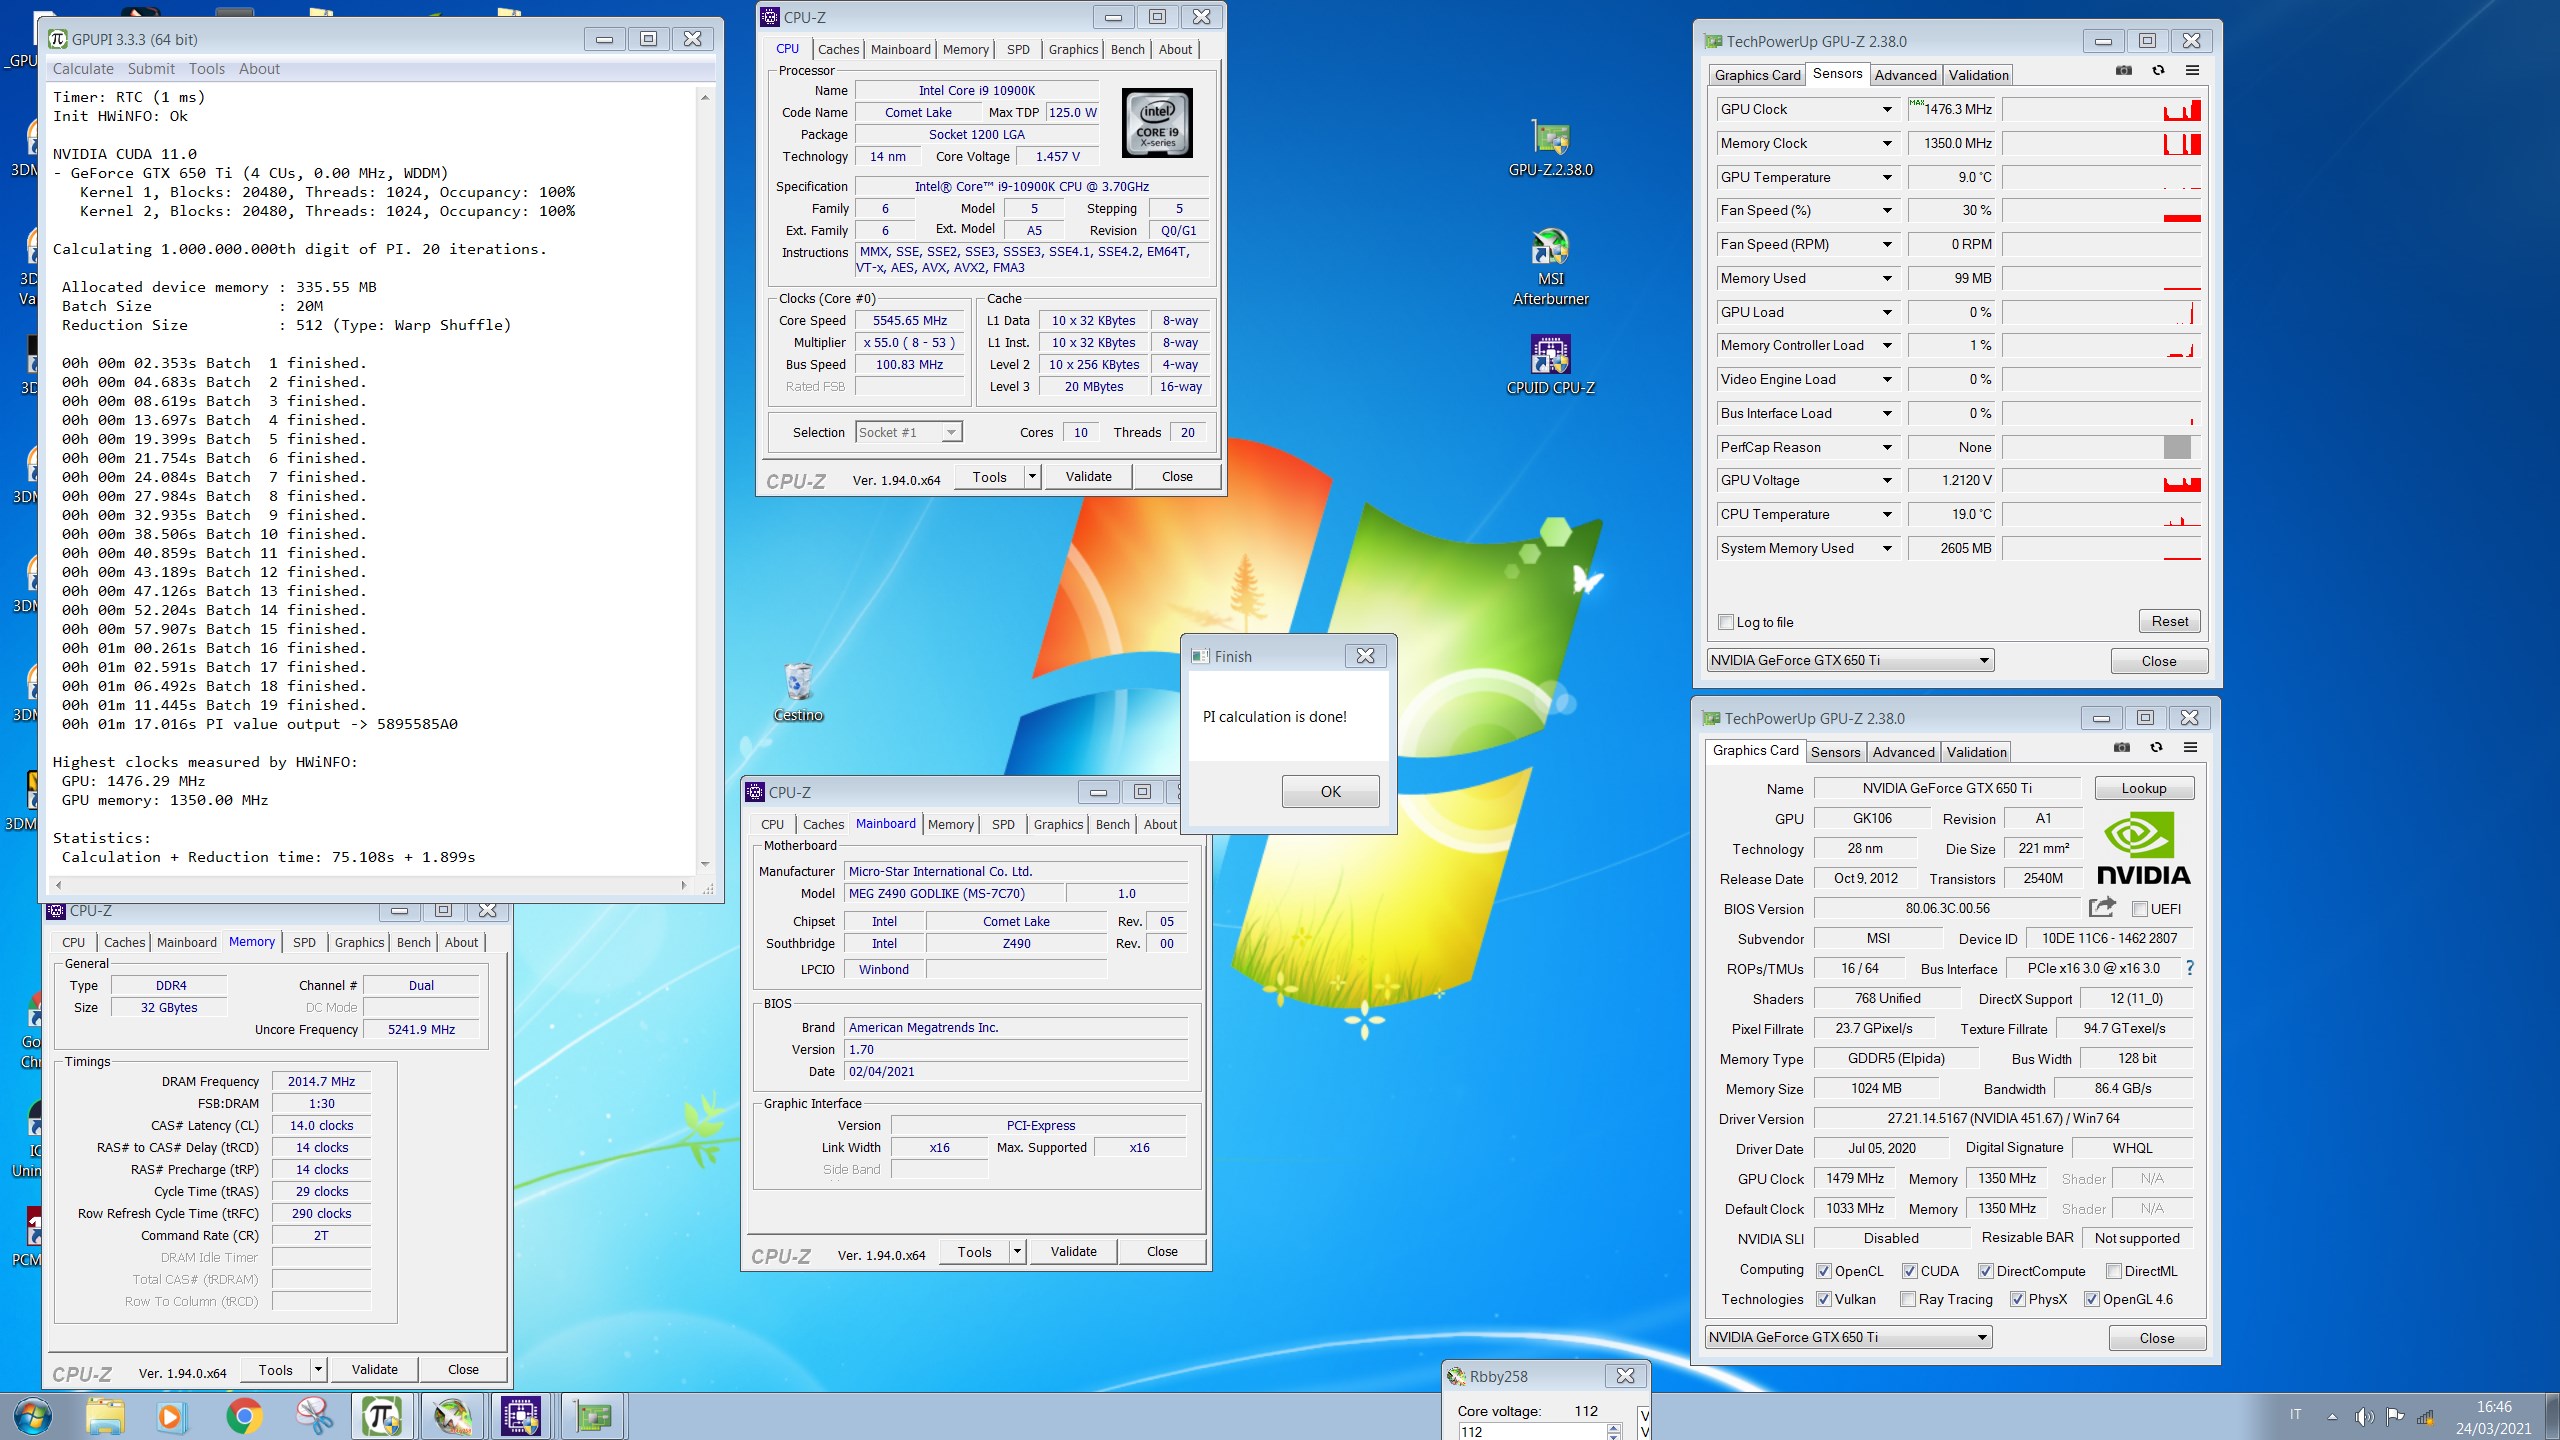Viewport: 2560px width, 1440px height.
Task: Click the Core voltage stepper arrows in Rbby258
Action: [1614, 1431]
